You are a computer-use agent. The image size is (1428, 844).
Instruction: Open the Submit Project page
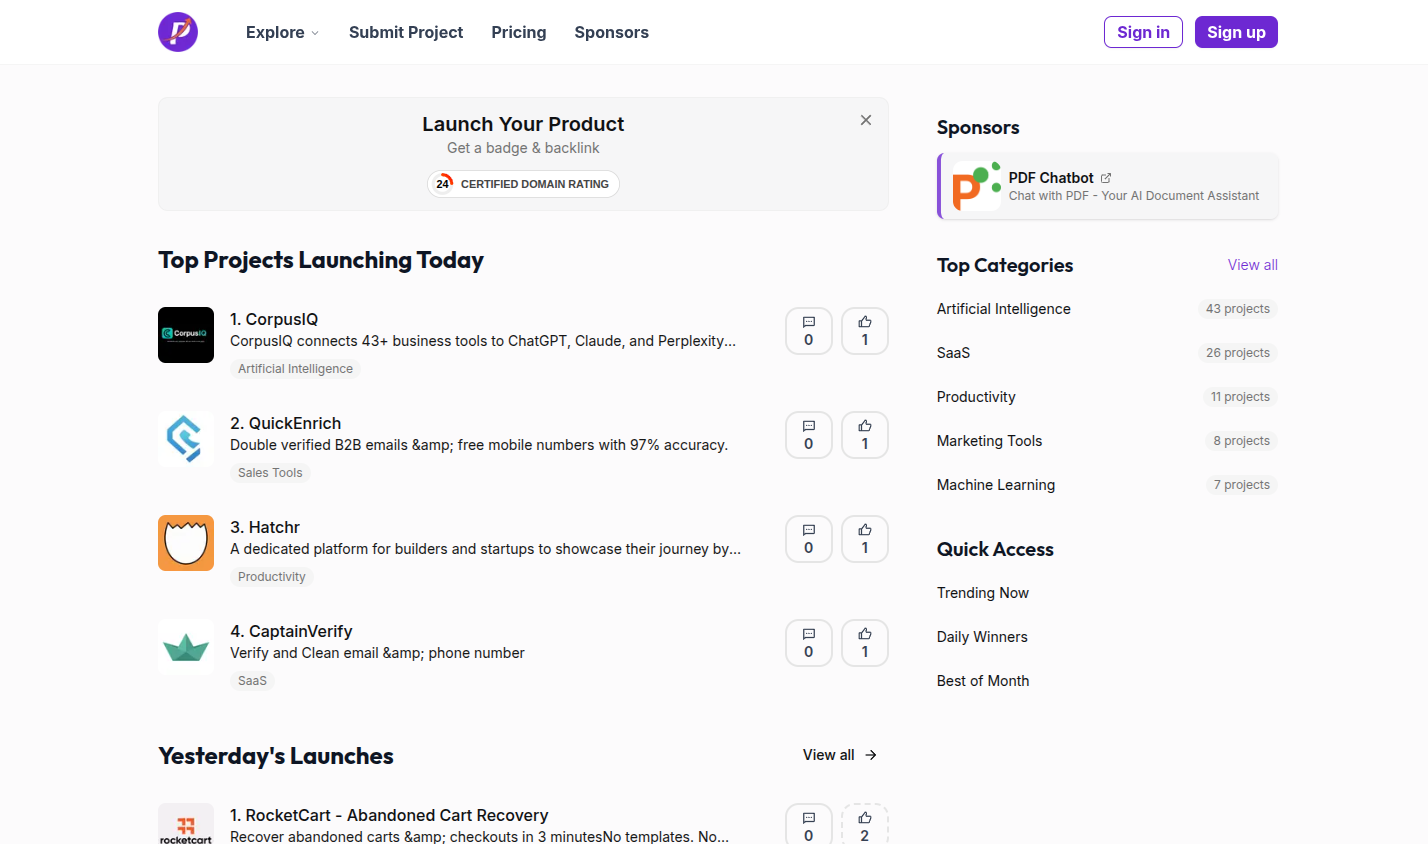[406, 32]
